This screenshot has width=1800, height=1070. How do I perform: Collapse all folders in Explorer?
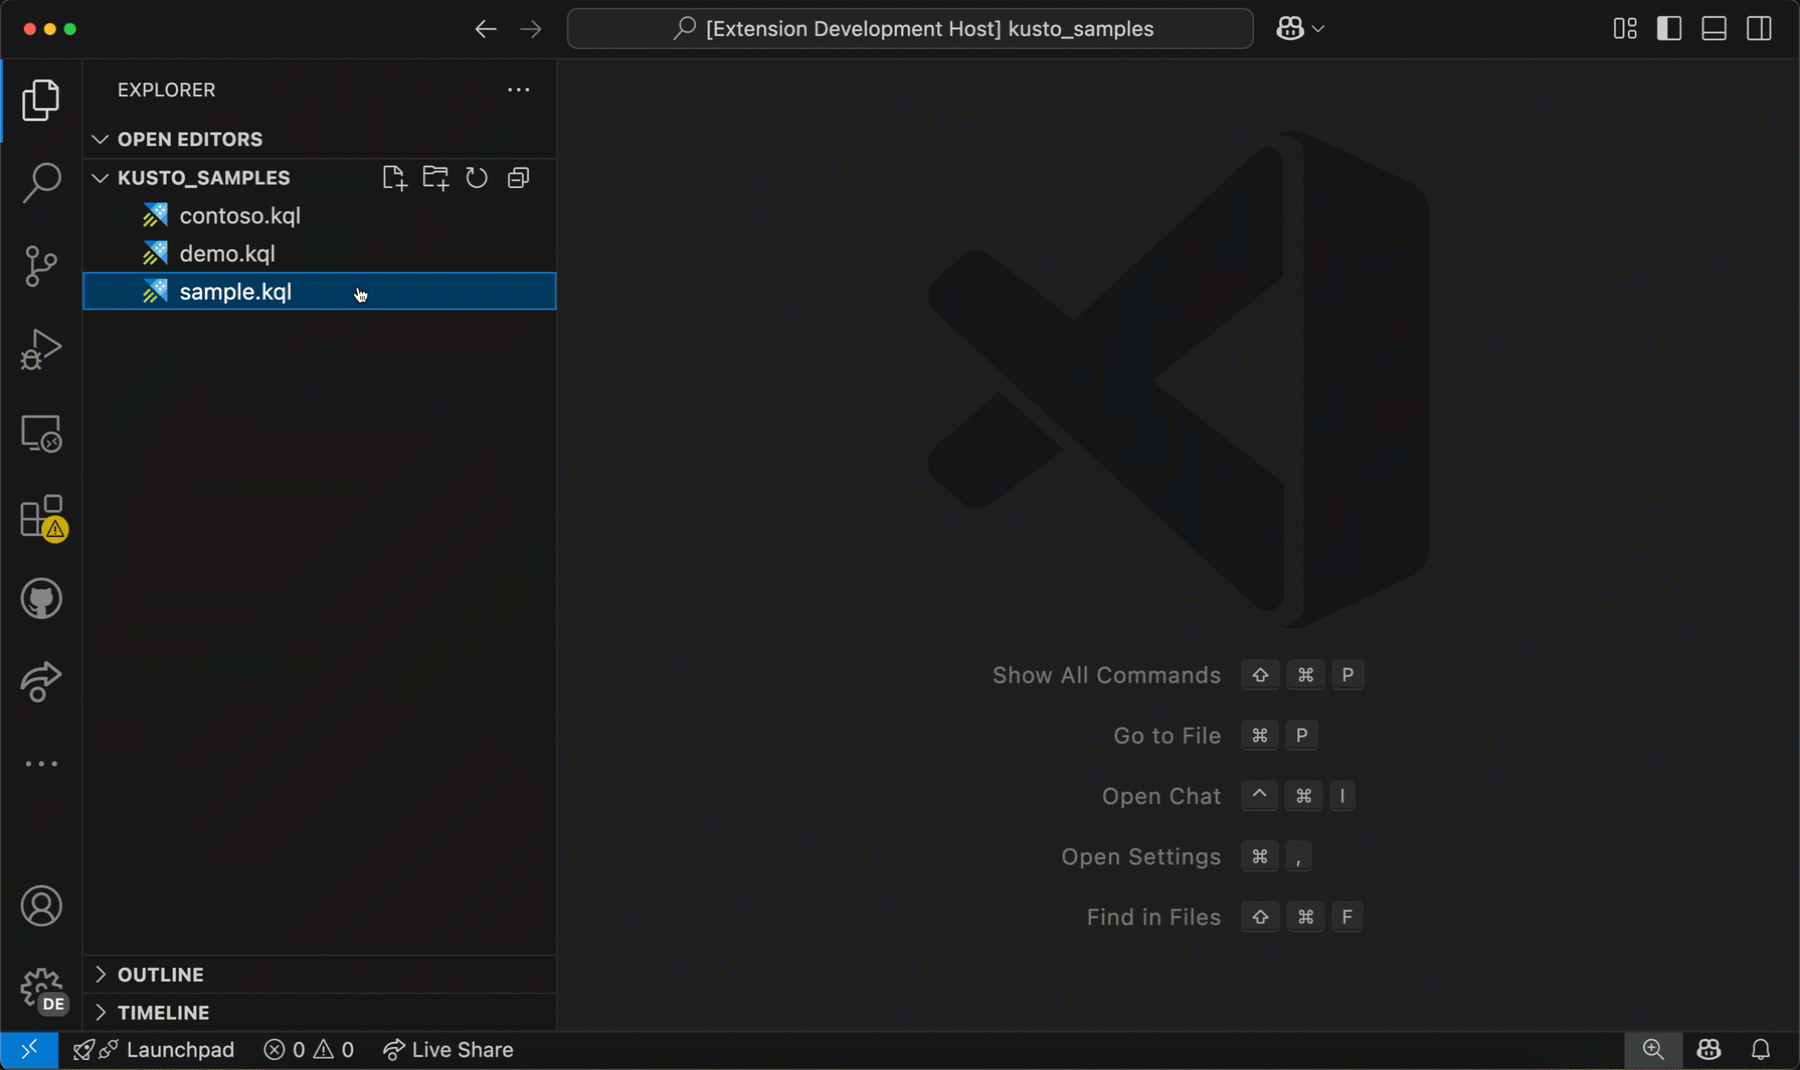click(518, 178)
